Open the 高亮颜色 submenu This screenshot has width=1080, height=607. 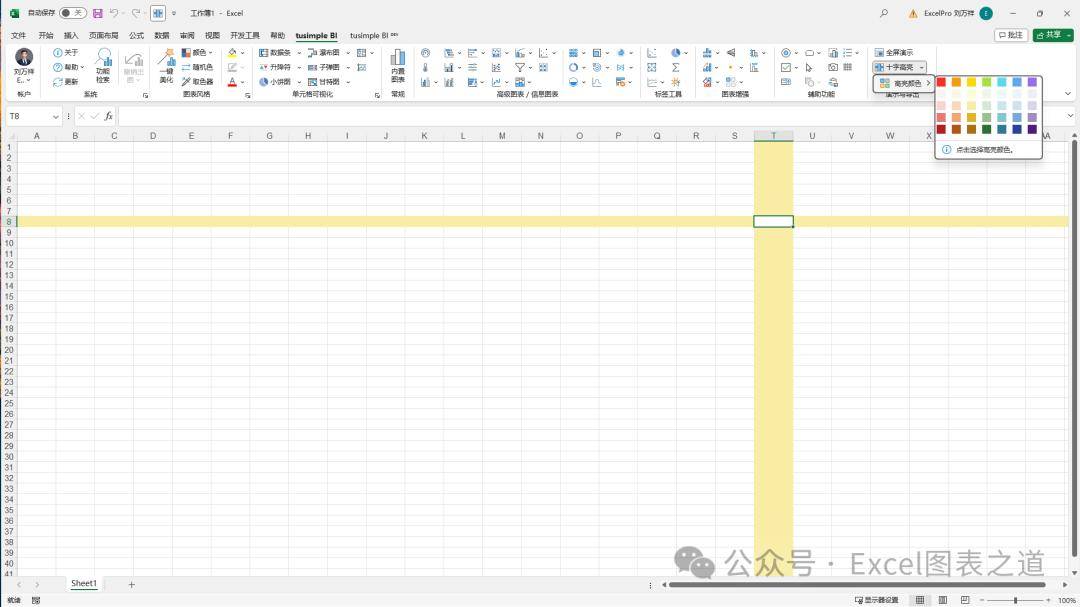pyautogui.click(x=901, y=83)
